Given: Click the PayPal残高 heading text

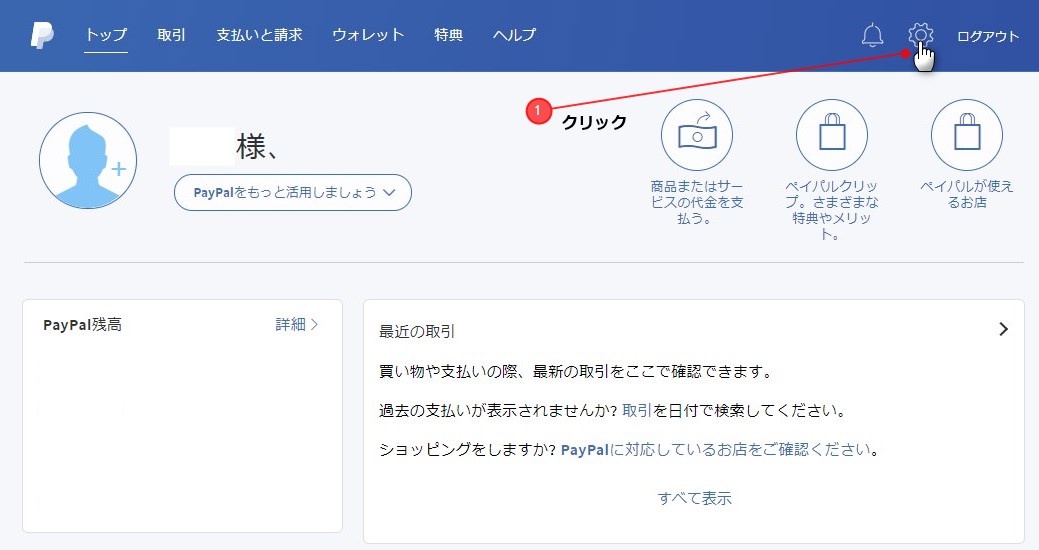Looking at the screenshot, I should (x=83, y=325).
